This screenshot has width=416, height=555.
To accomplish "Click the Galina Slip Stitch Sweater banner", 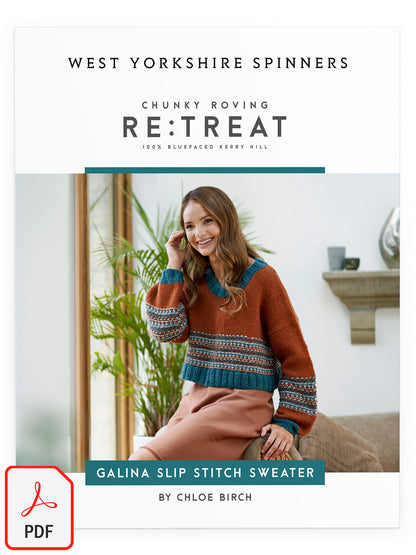I will pos(205,473).
